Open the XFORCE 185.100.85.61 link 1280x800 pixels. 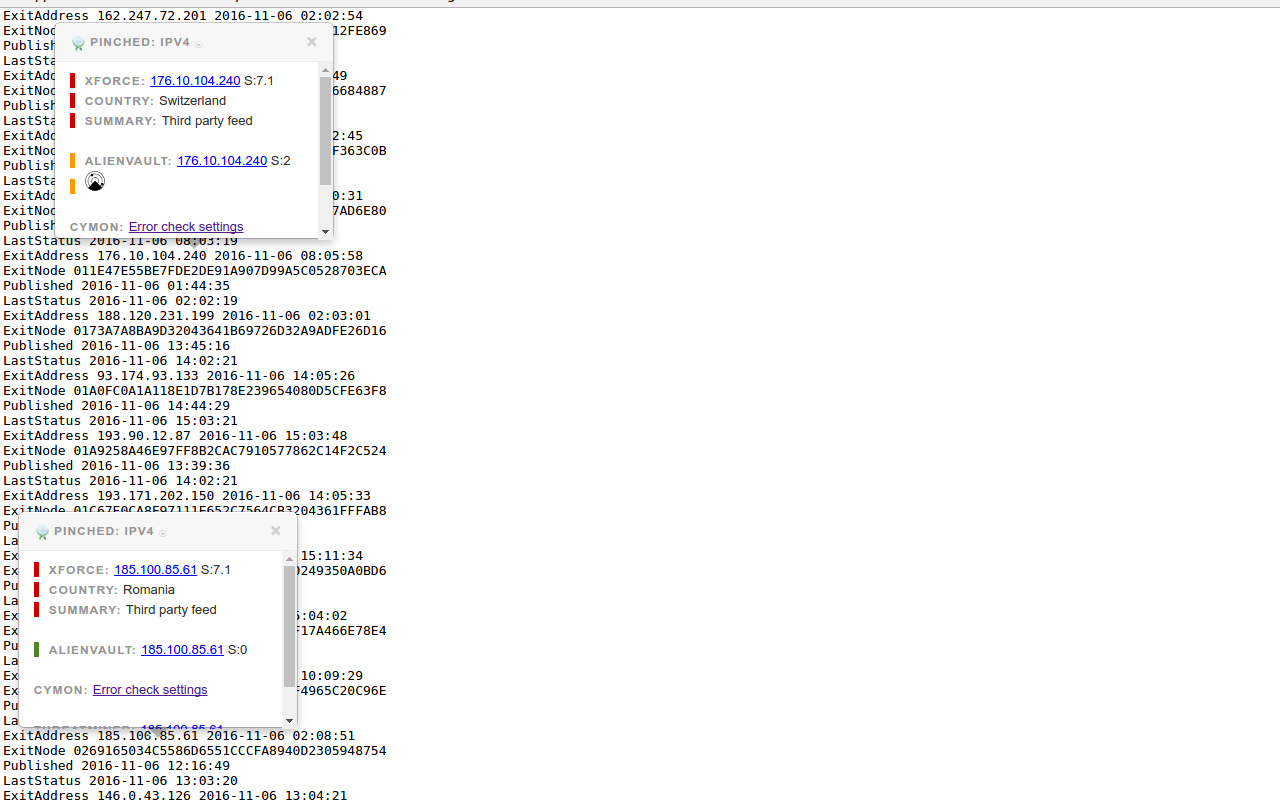[155, 570]
